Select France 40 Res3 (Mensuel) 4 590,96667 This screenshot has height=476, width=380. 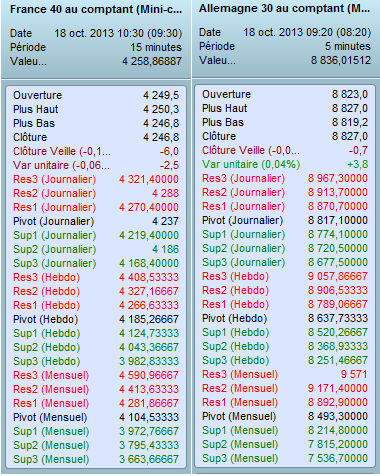(x=96, y=375)
